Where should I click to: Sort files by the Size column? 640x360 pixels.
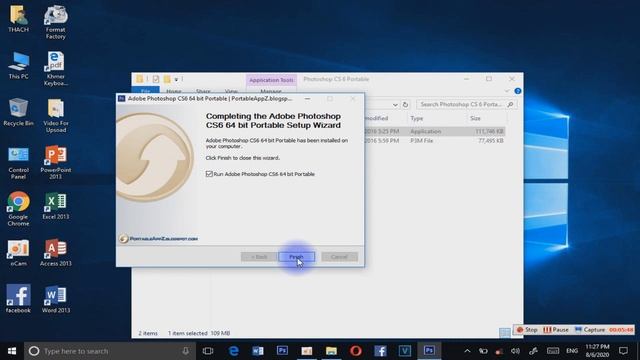tap(486, 118)
